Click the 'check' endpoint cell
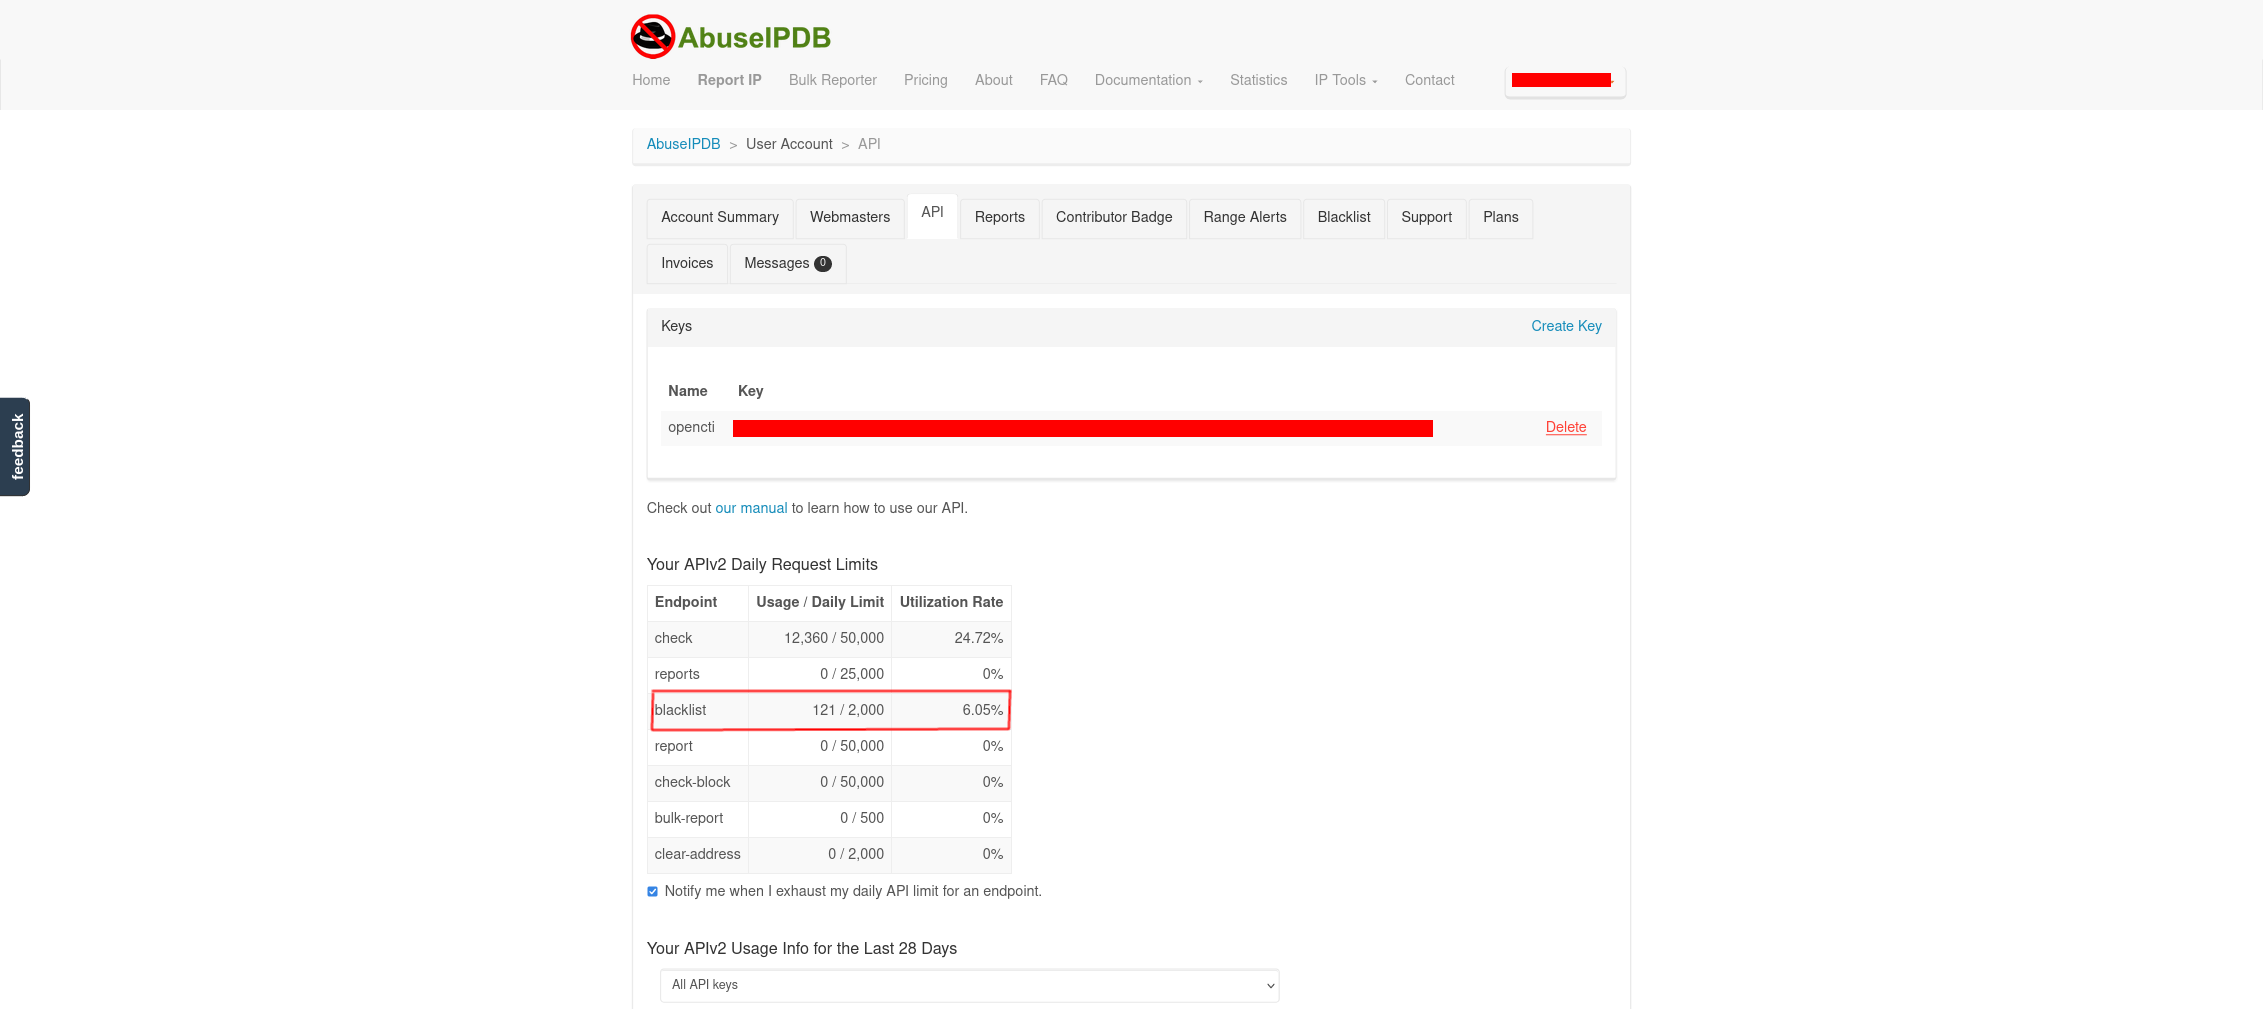The image size is (2263, 1009). [x=697, y=638]
